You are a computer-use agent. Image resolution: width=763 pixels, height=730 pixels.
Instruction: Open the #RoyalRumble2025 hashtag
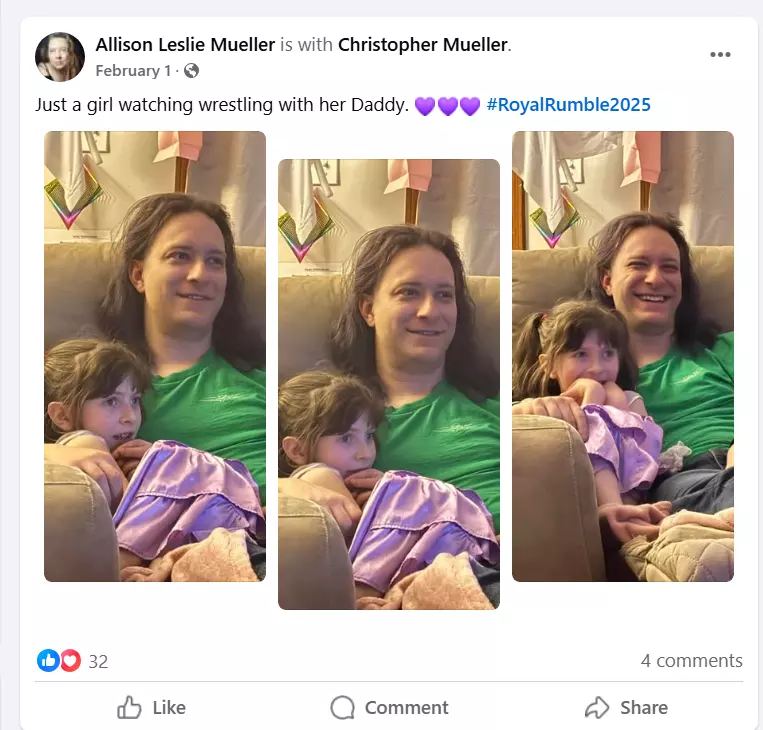(568, 105)
